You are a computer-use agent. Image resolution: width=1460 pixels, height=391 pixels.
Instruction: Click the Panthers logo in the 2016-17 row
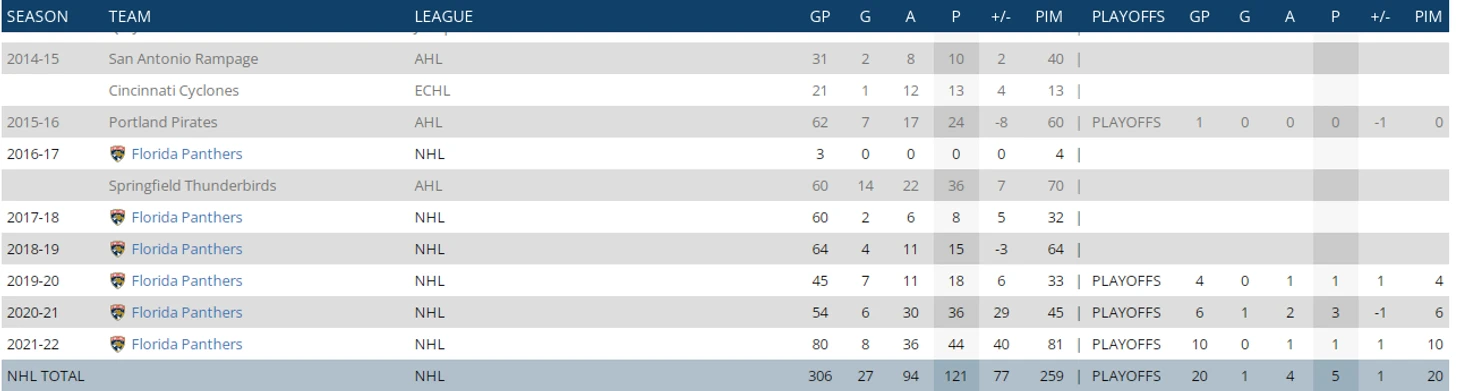[x=117, y=154]
